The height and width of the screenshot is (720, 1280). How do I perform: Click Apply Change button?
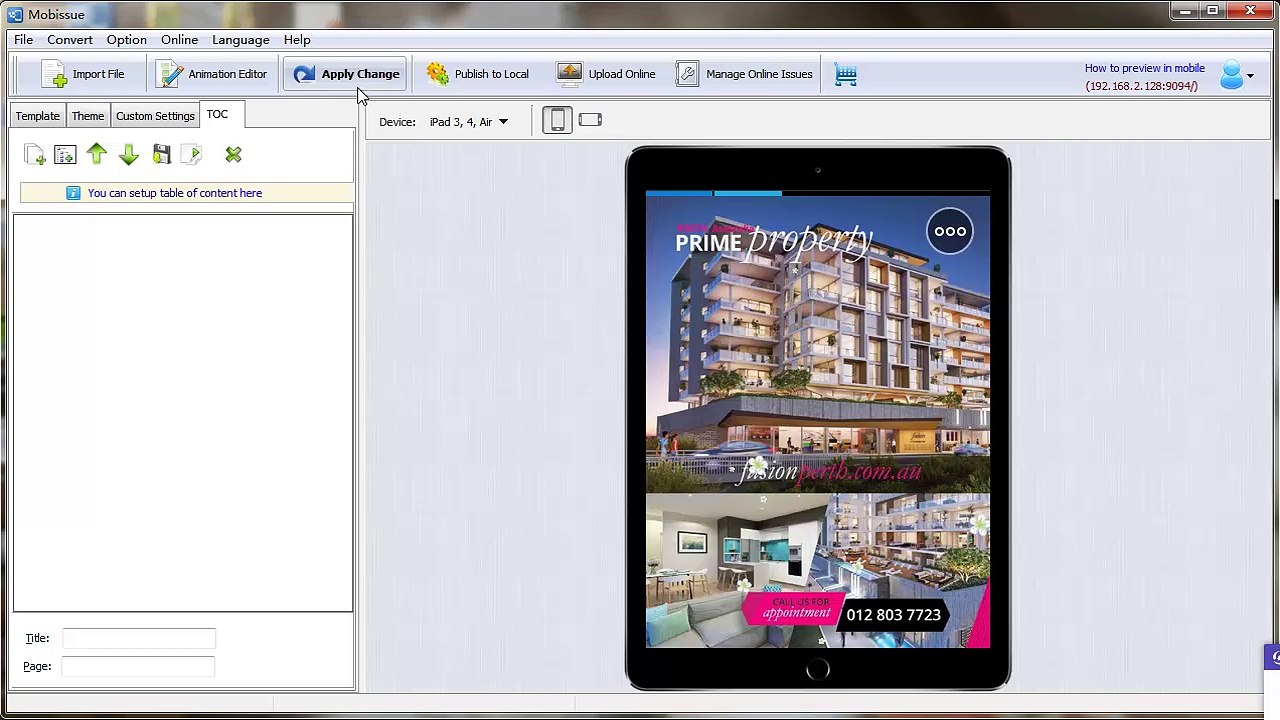click(x=346, y=74)
